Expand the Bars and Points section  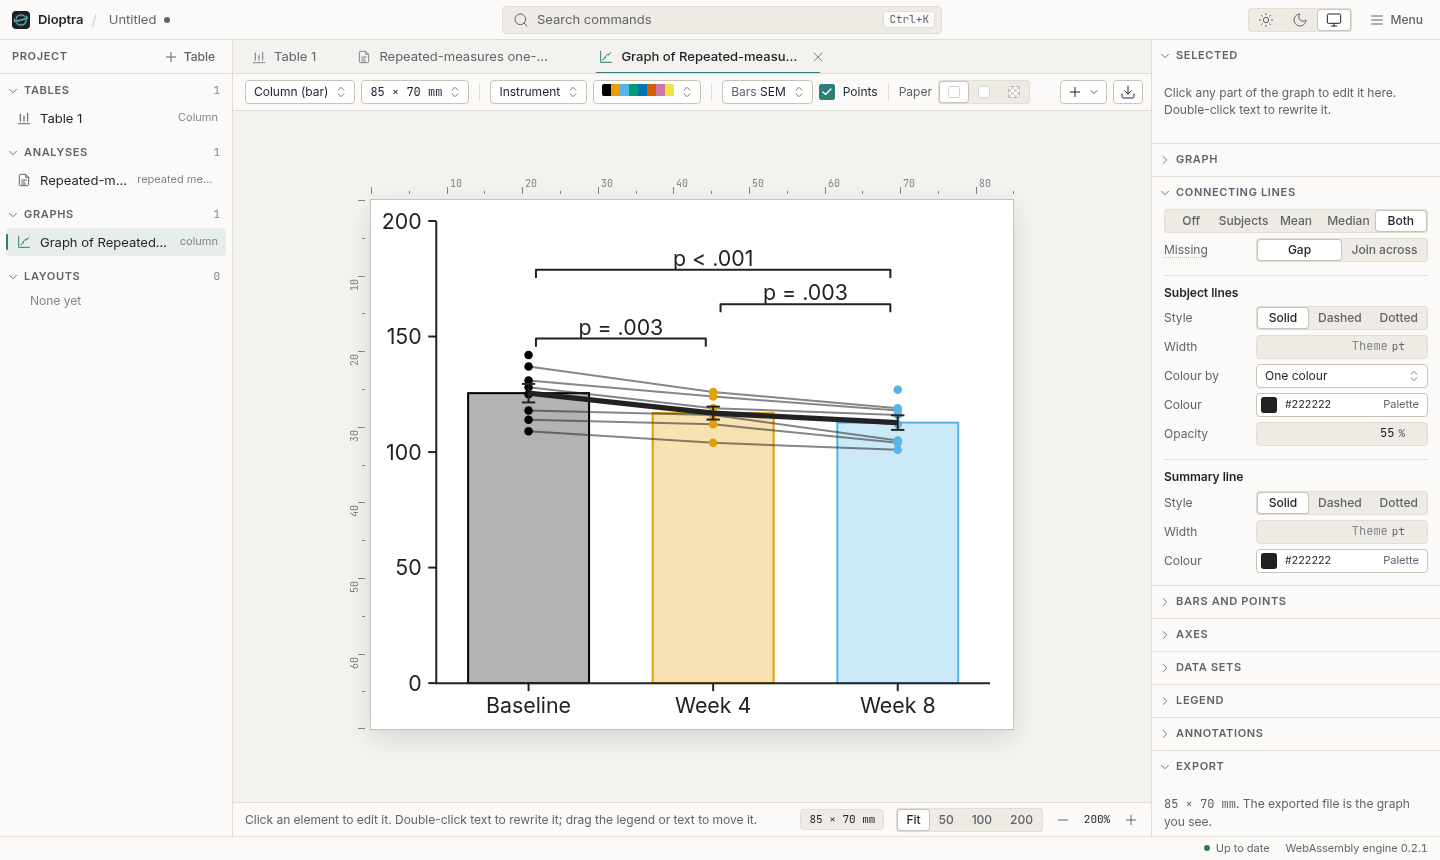[x=1296, y=602]
